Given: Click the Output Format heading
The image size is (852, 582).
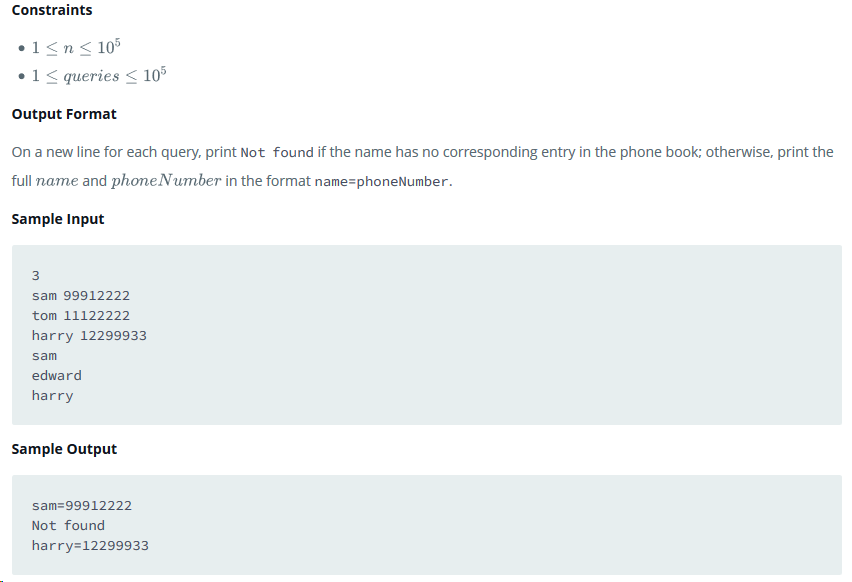Looking at the screenshot, I should pos(64,114).
